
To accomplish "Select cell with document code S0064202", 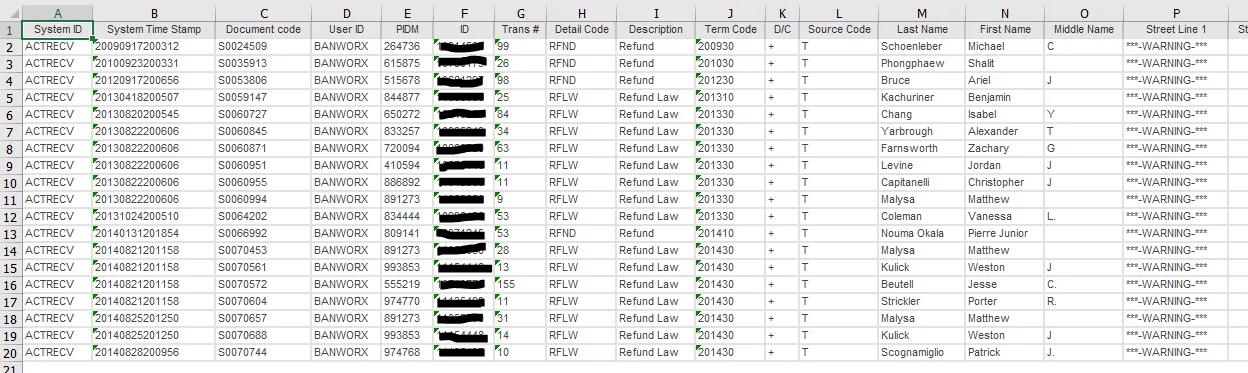I will pos(263,216).
